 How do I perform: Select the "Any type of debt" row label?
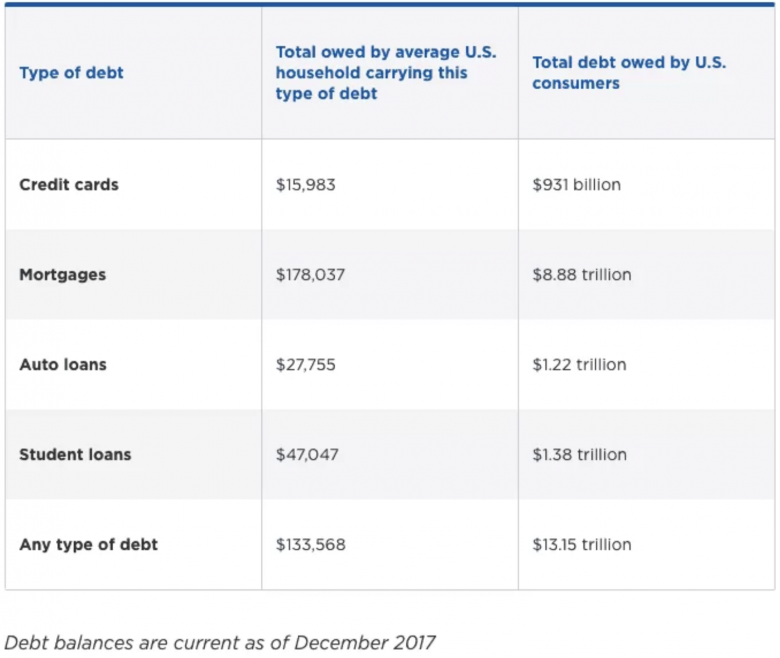[88, 545]
